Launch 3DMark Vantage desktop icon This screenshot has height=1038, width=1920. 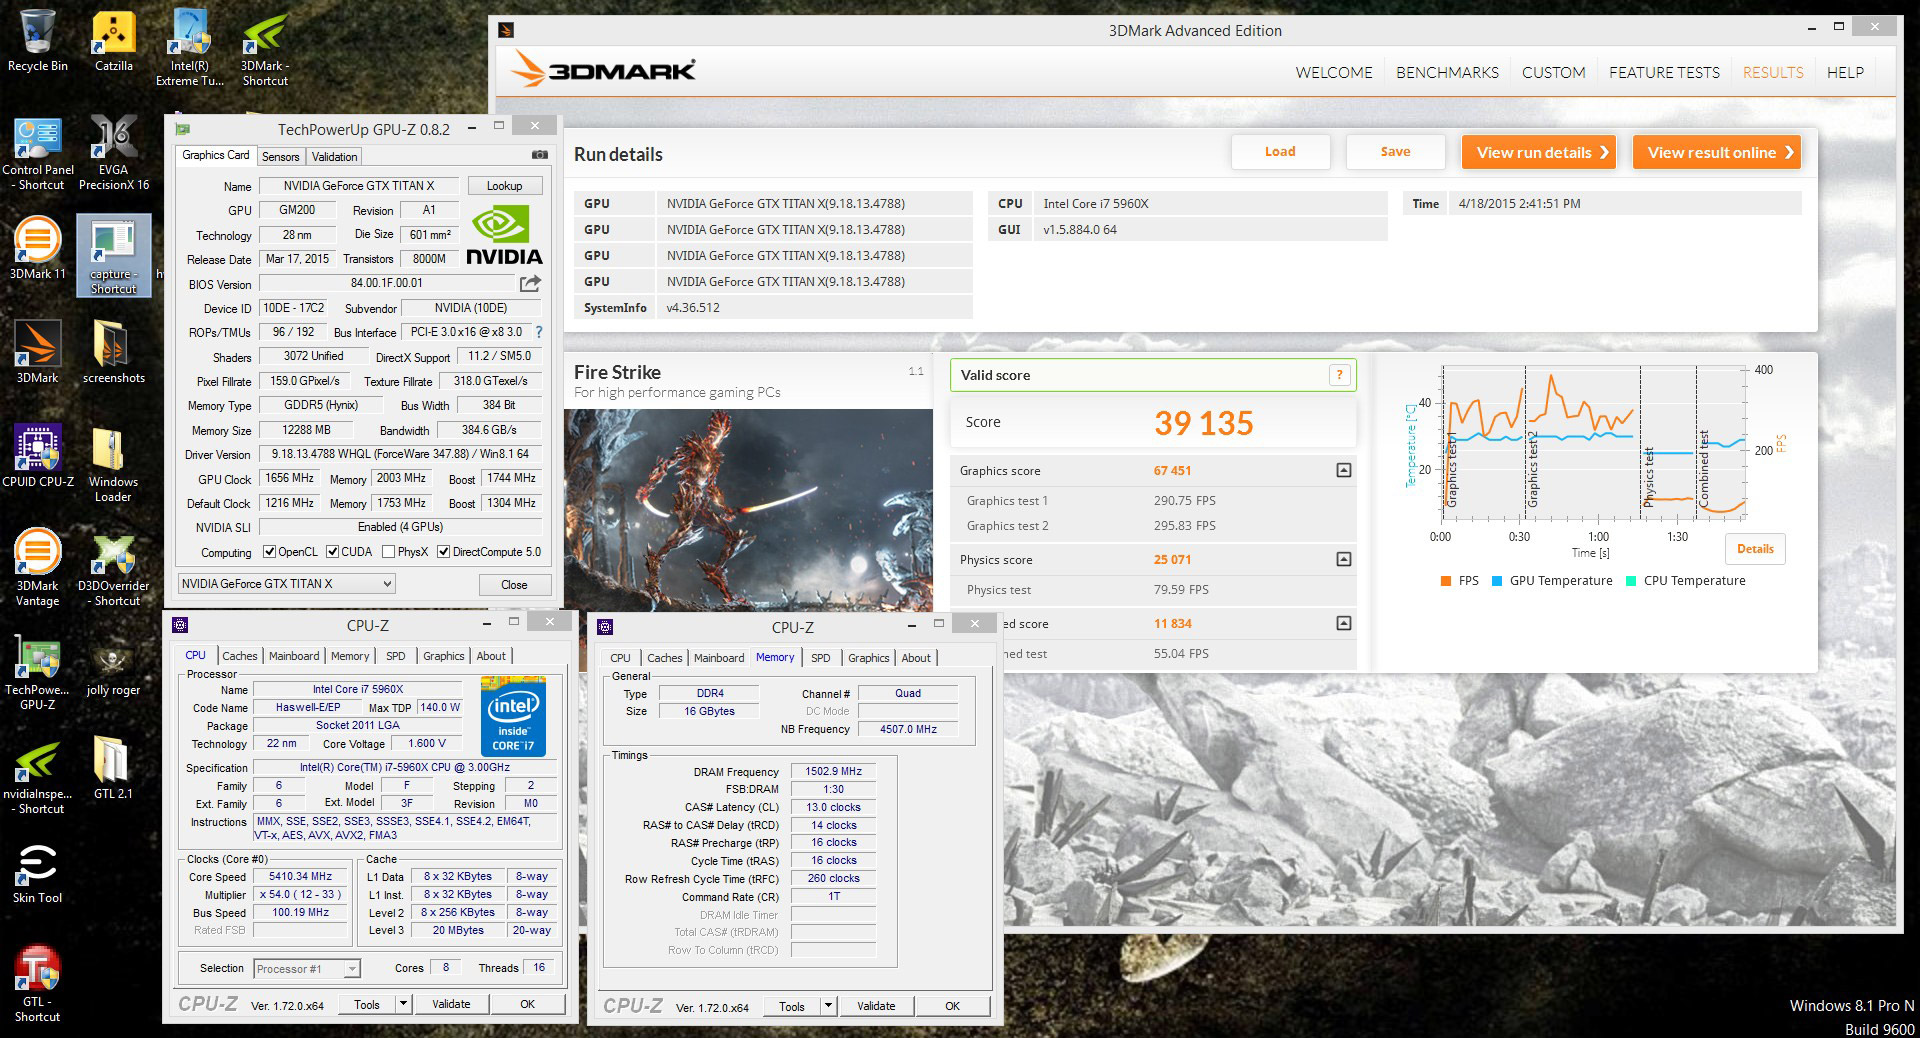point(37,568)
